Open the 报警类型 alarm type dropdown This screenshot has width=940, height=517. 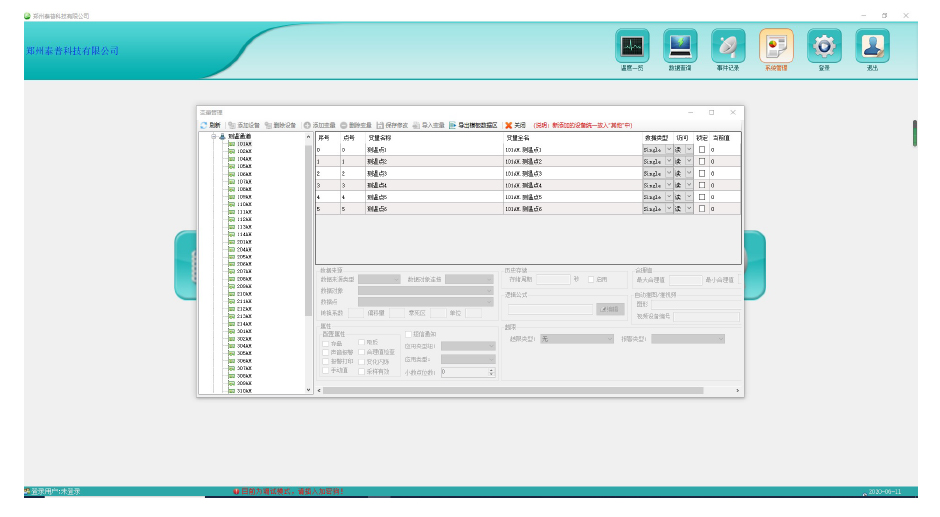pos(688,339)
